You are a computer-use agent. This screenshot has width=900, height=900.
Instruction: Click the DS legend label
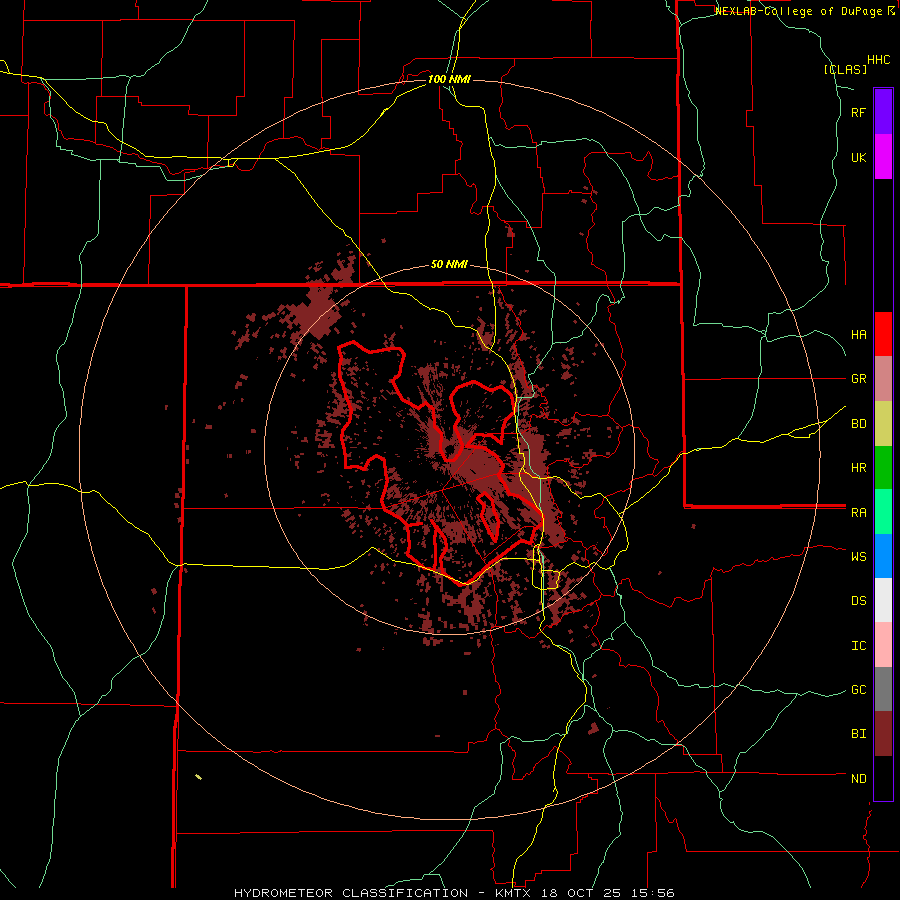[858, 600]
